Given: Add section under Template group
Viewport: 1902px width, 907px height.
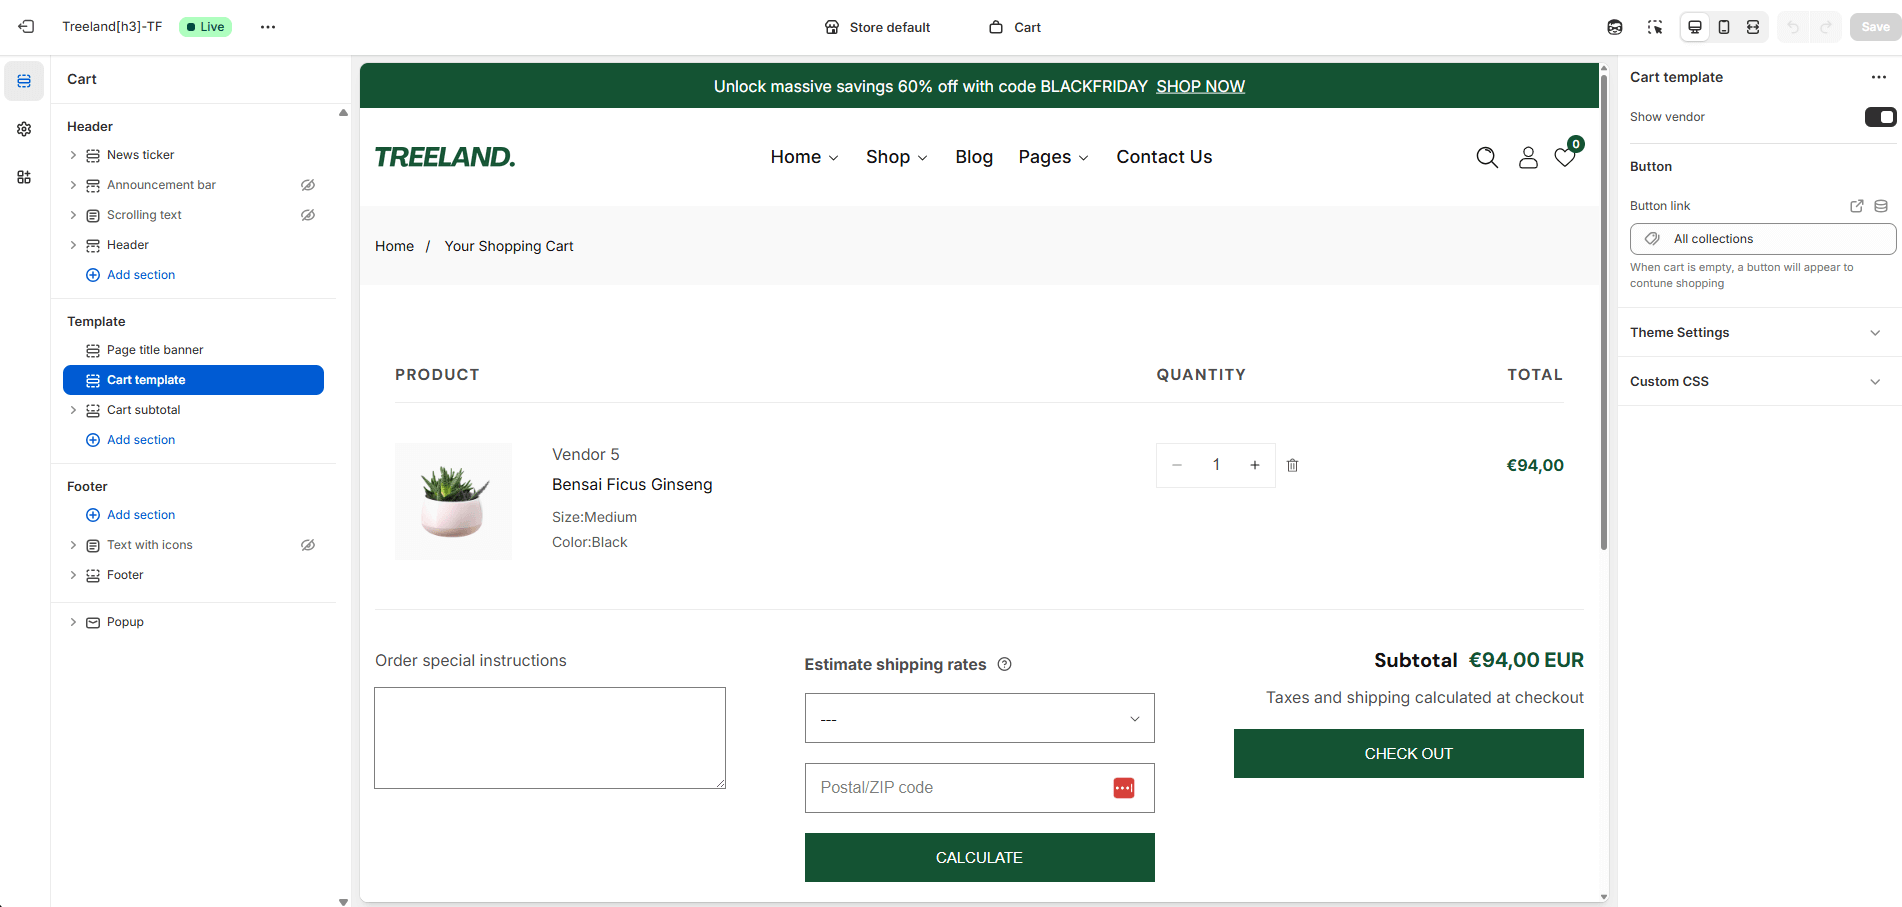Looking at the screenshot, I should tap(131, 440).
